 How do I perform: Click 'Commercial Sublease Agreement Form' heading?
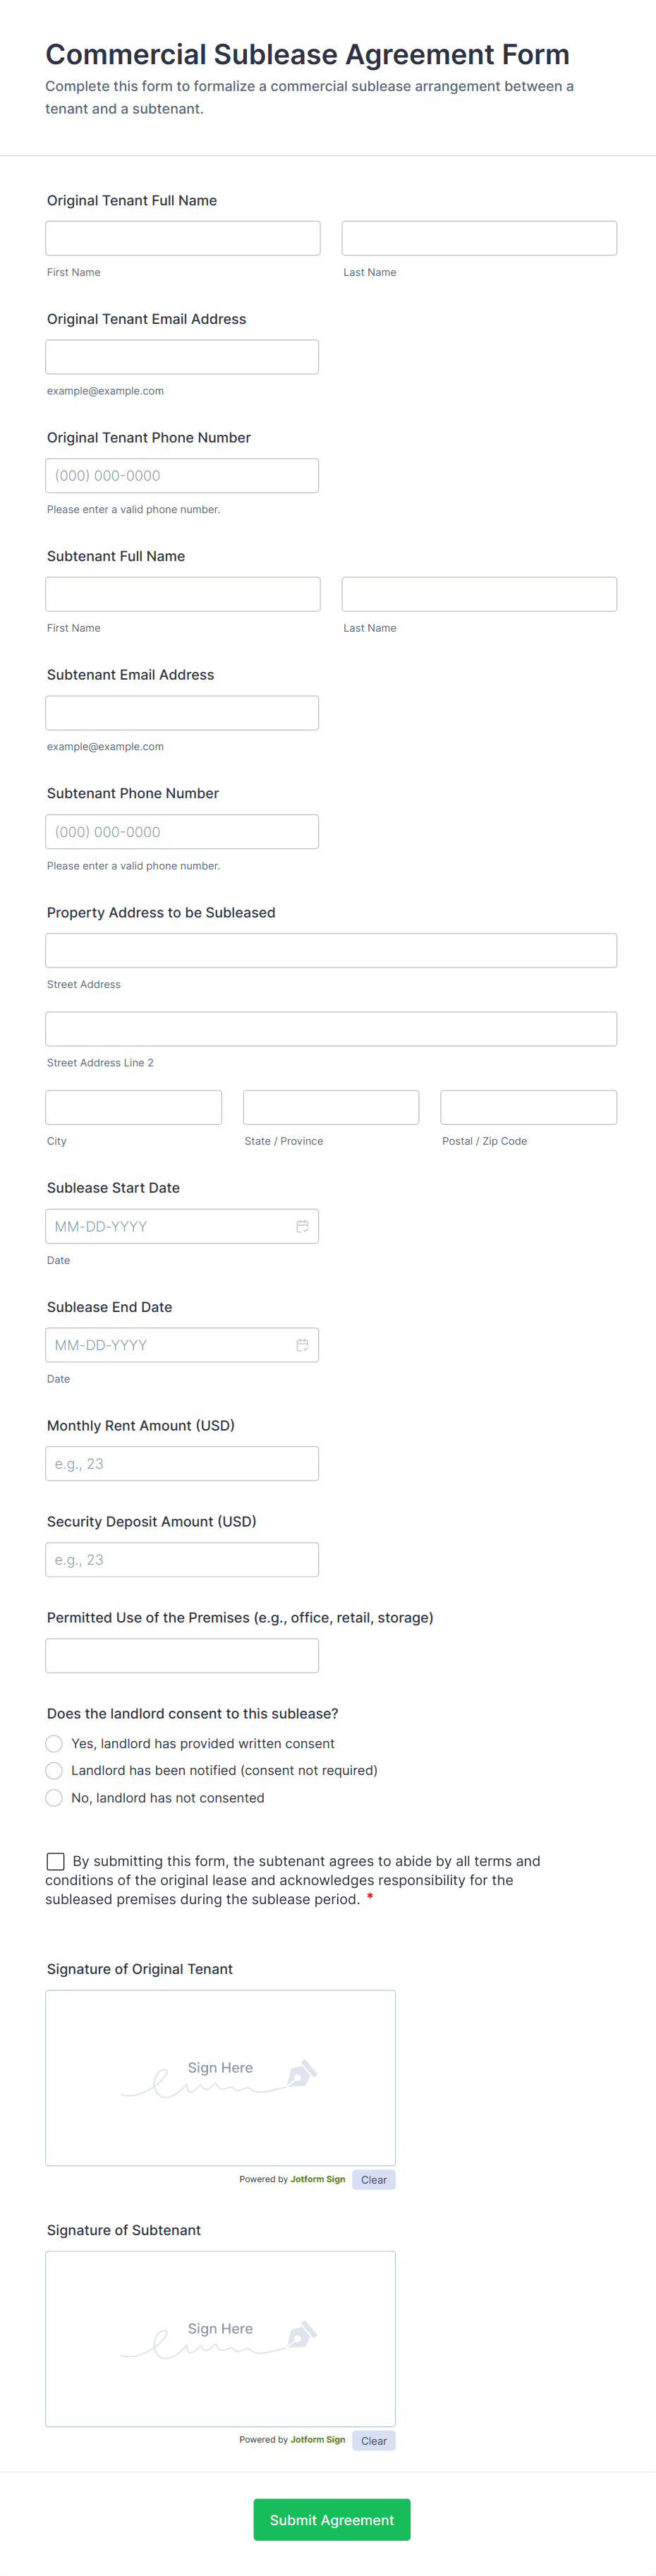[x=307, y=54]
